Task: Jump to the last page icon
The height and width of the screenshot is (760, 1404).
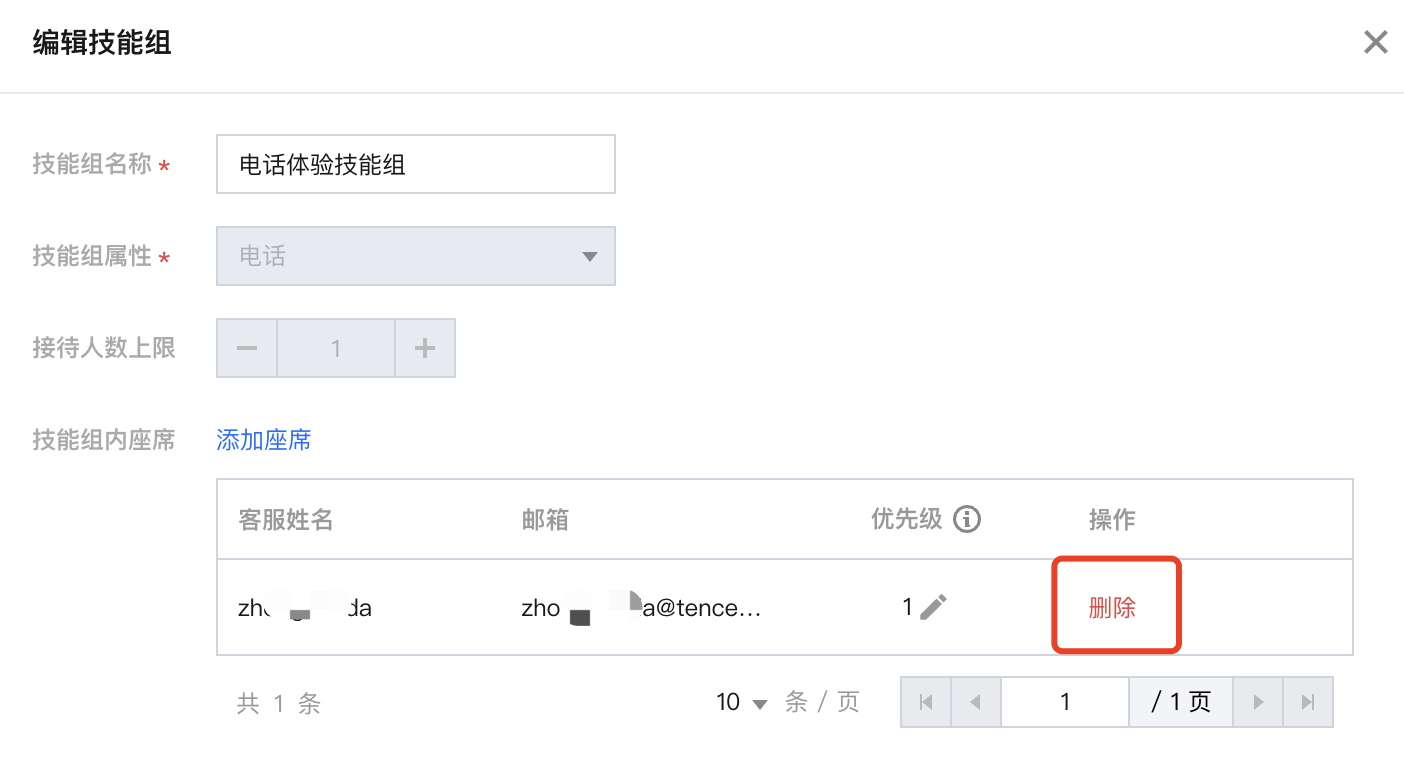Action: (x=1308, y=702)
